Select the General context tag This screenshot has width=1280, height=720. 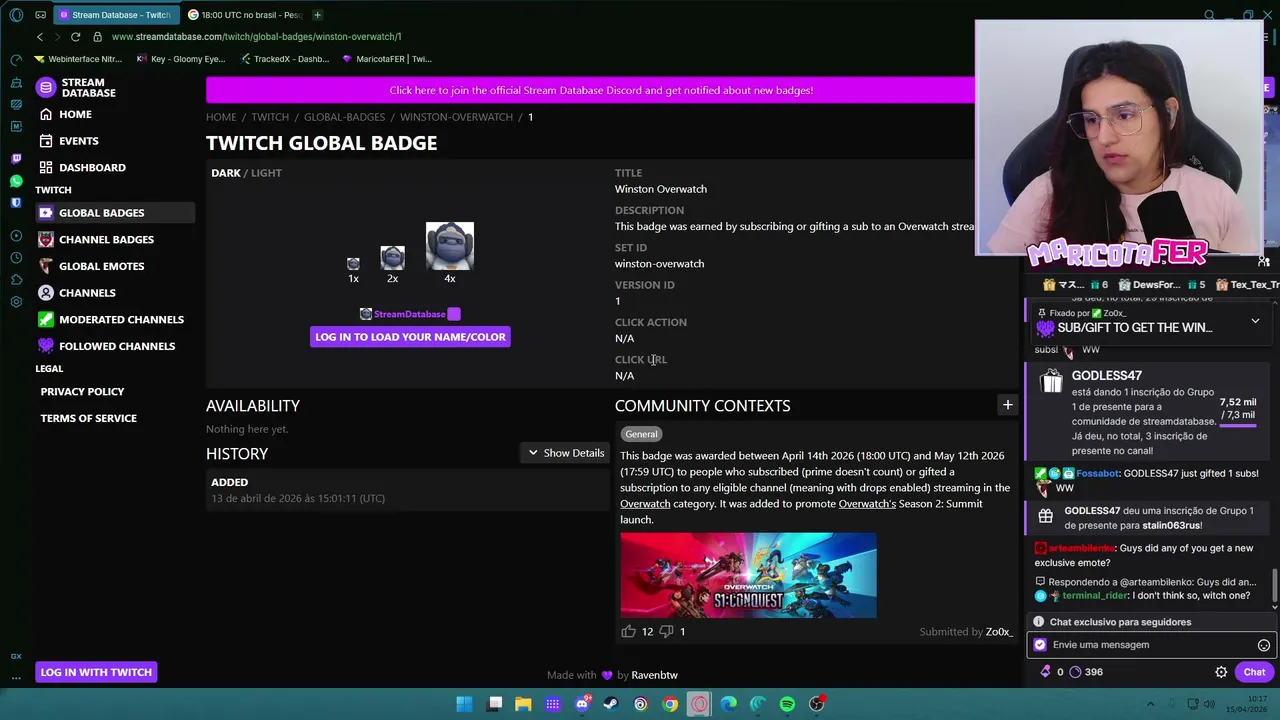[x=641, y=434]
